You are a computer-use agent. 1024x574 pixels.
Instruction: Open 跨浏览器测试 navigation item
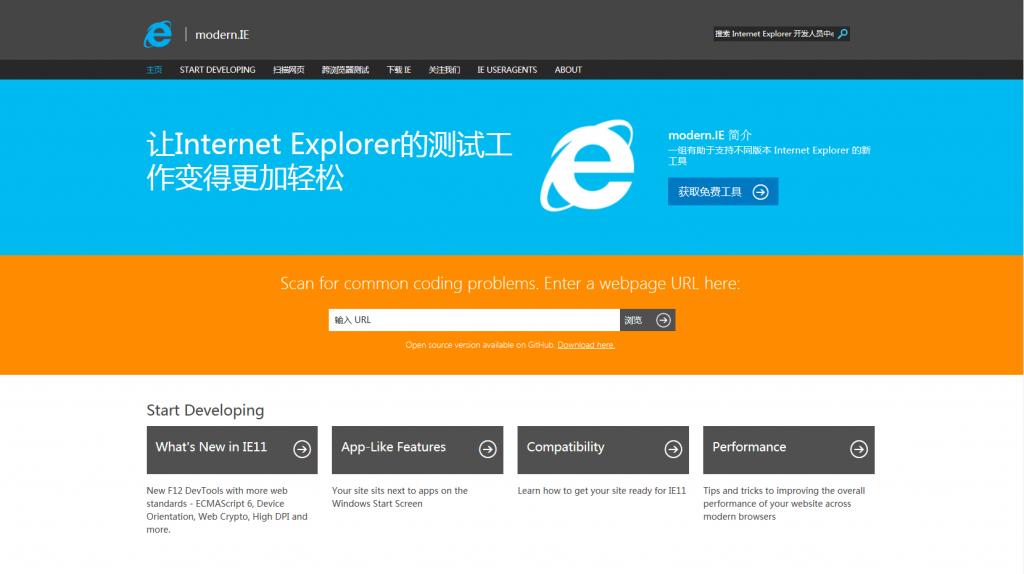345,70
